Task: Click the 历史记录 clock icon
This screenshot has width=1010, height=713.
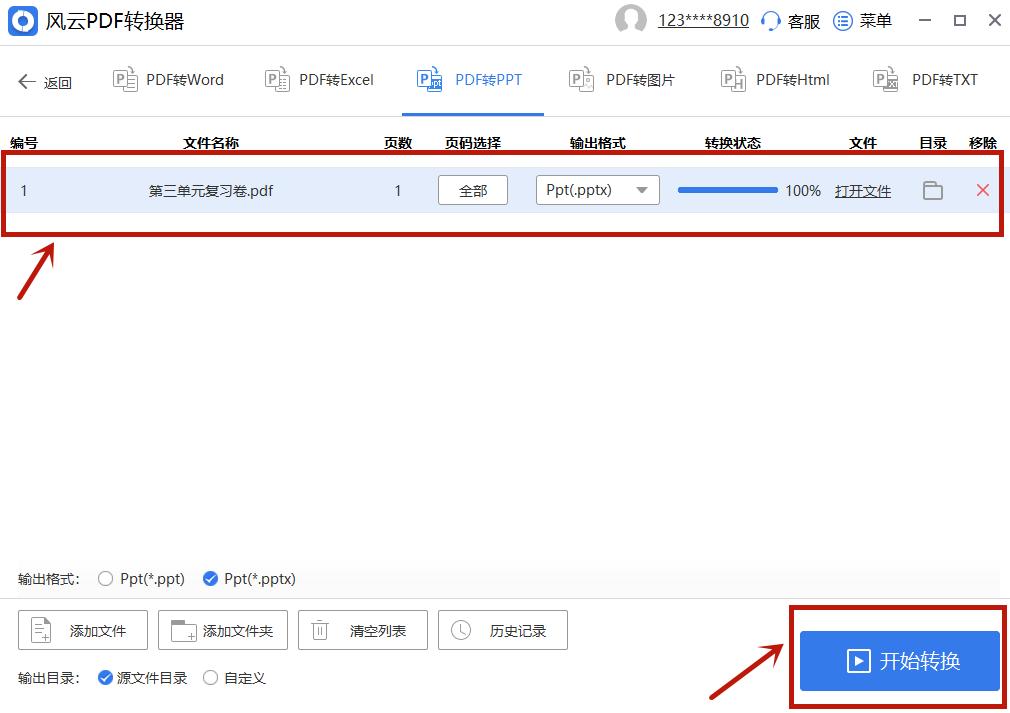Action: (459, 629)
